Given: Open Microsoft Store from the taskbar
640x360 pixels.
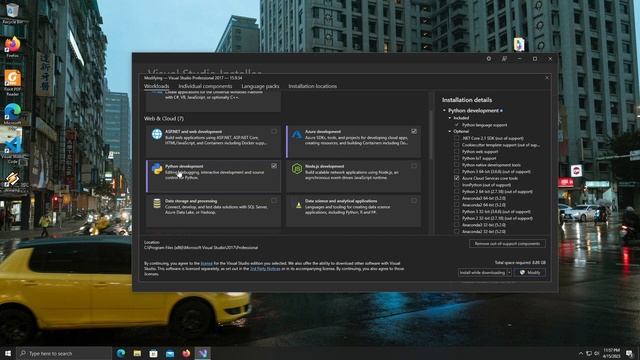Looking at the screenshot, I should [x=153, y=353].
